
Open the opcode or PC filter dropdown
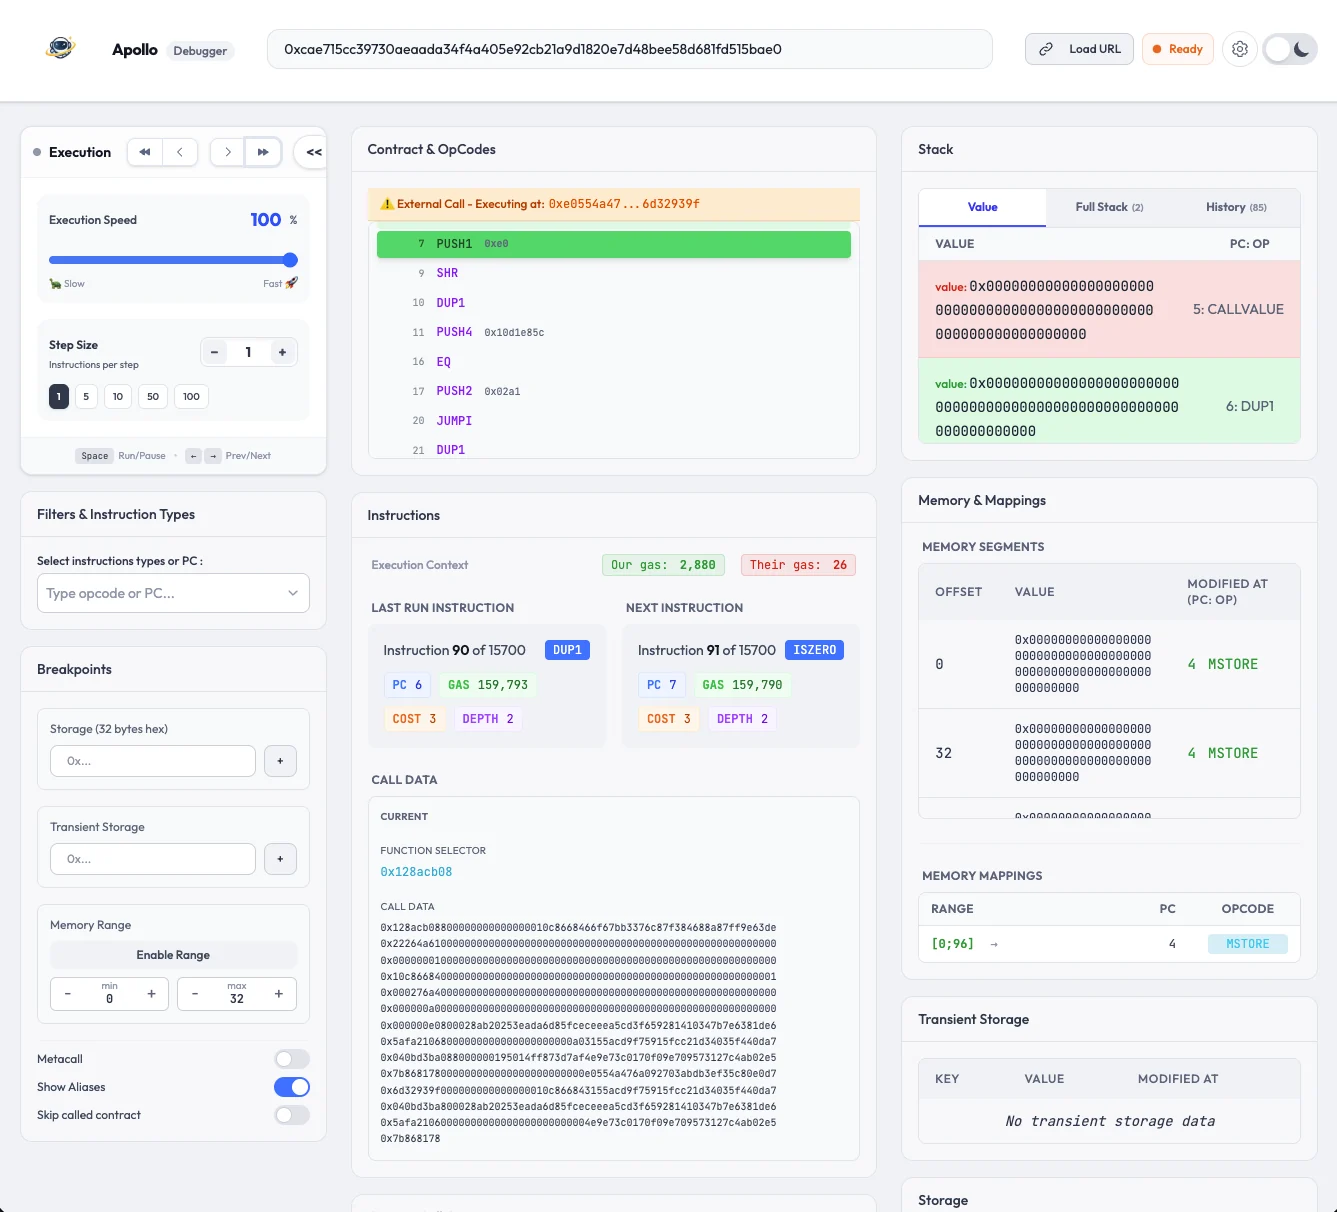pos(173,593)
